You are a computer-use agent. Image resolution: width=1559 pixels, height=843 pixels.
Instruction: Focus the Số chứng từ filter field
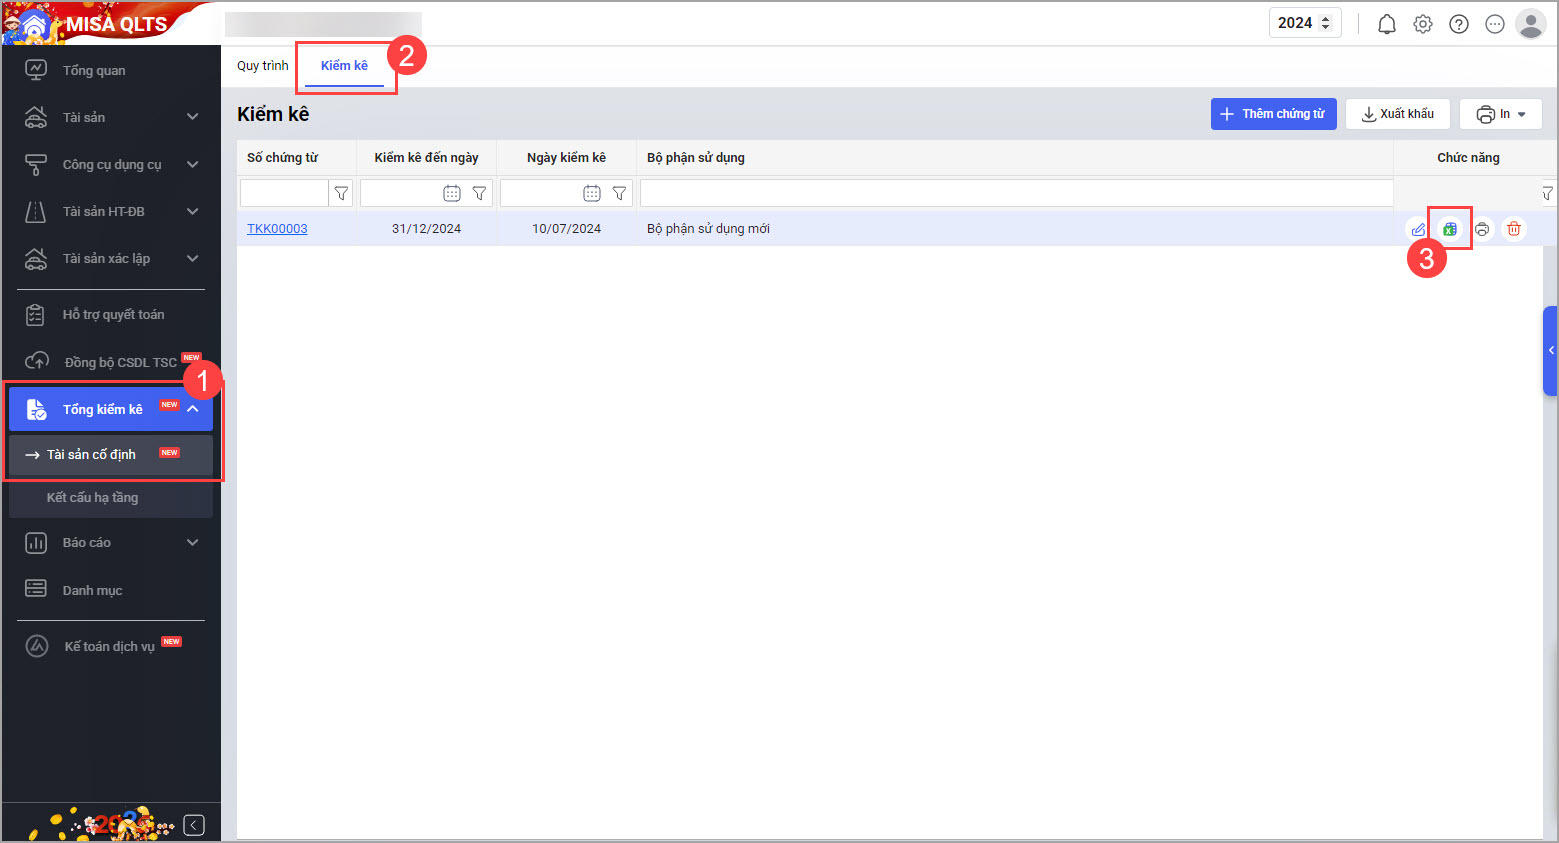[x=284, y=193]
